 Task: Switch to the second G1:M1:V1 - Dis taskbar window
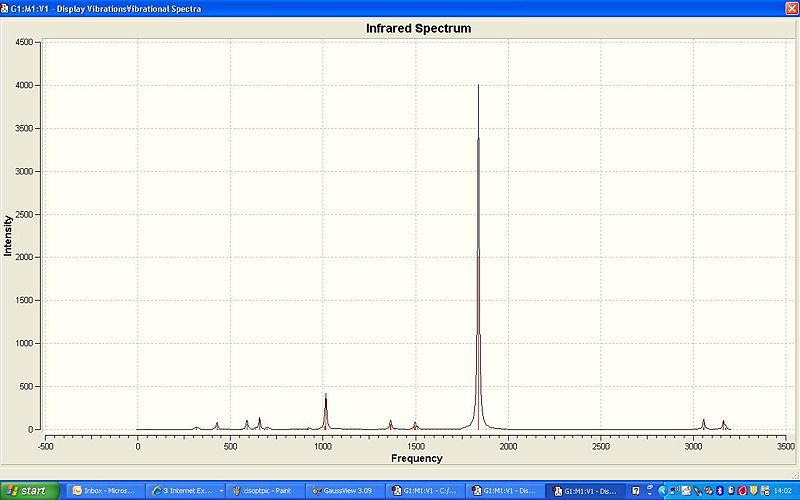(504, 491)
